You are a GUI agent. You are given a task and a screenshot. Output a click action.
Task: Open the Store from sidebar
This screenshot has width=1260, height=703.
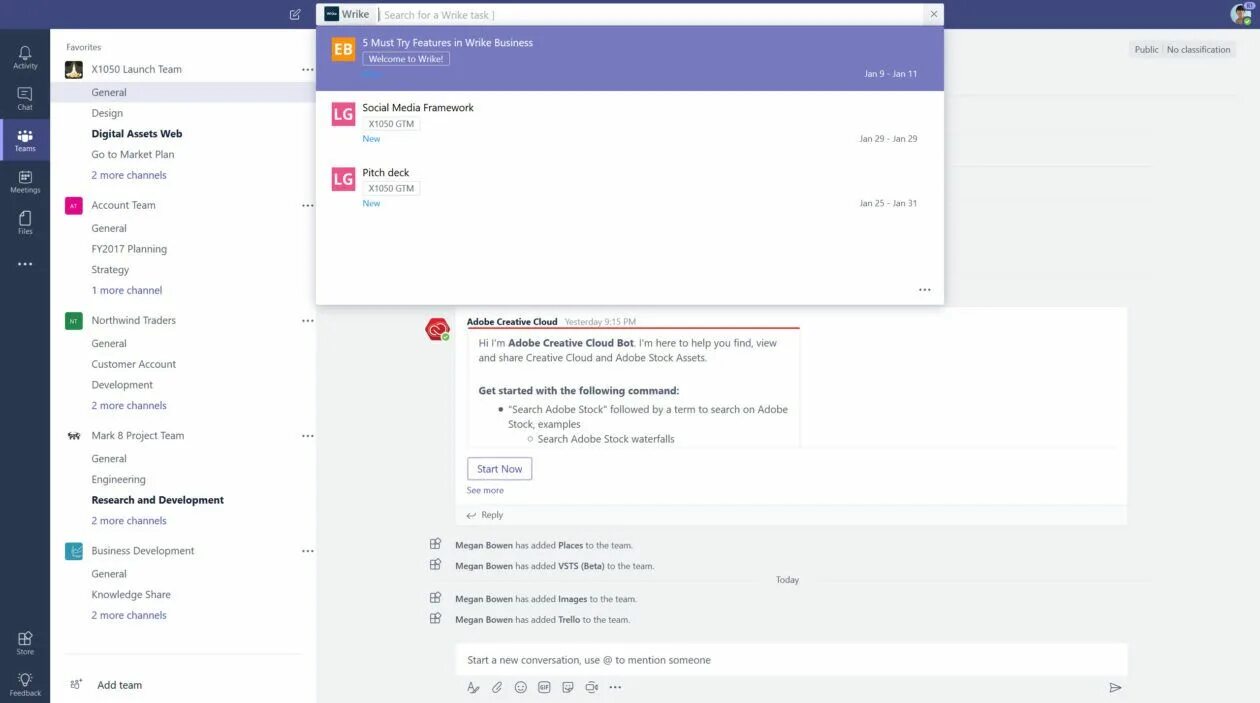(25, 642)
